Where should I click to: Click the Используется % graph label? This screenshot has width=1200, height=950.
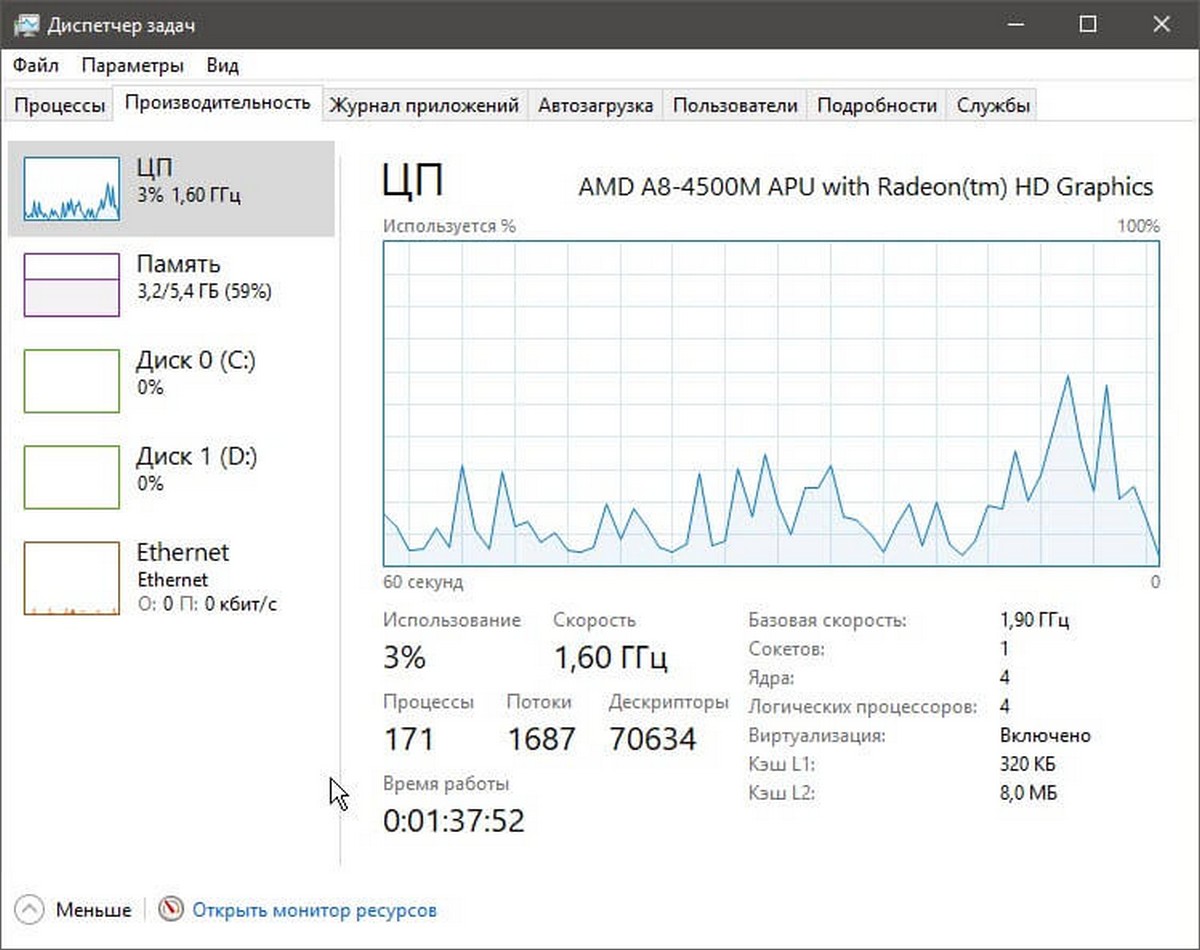coord(449,226)
